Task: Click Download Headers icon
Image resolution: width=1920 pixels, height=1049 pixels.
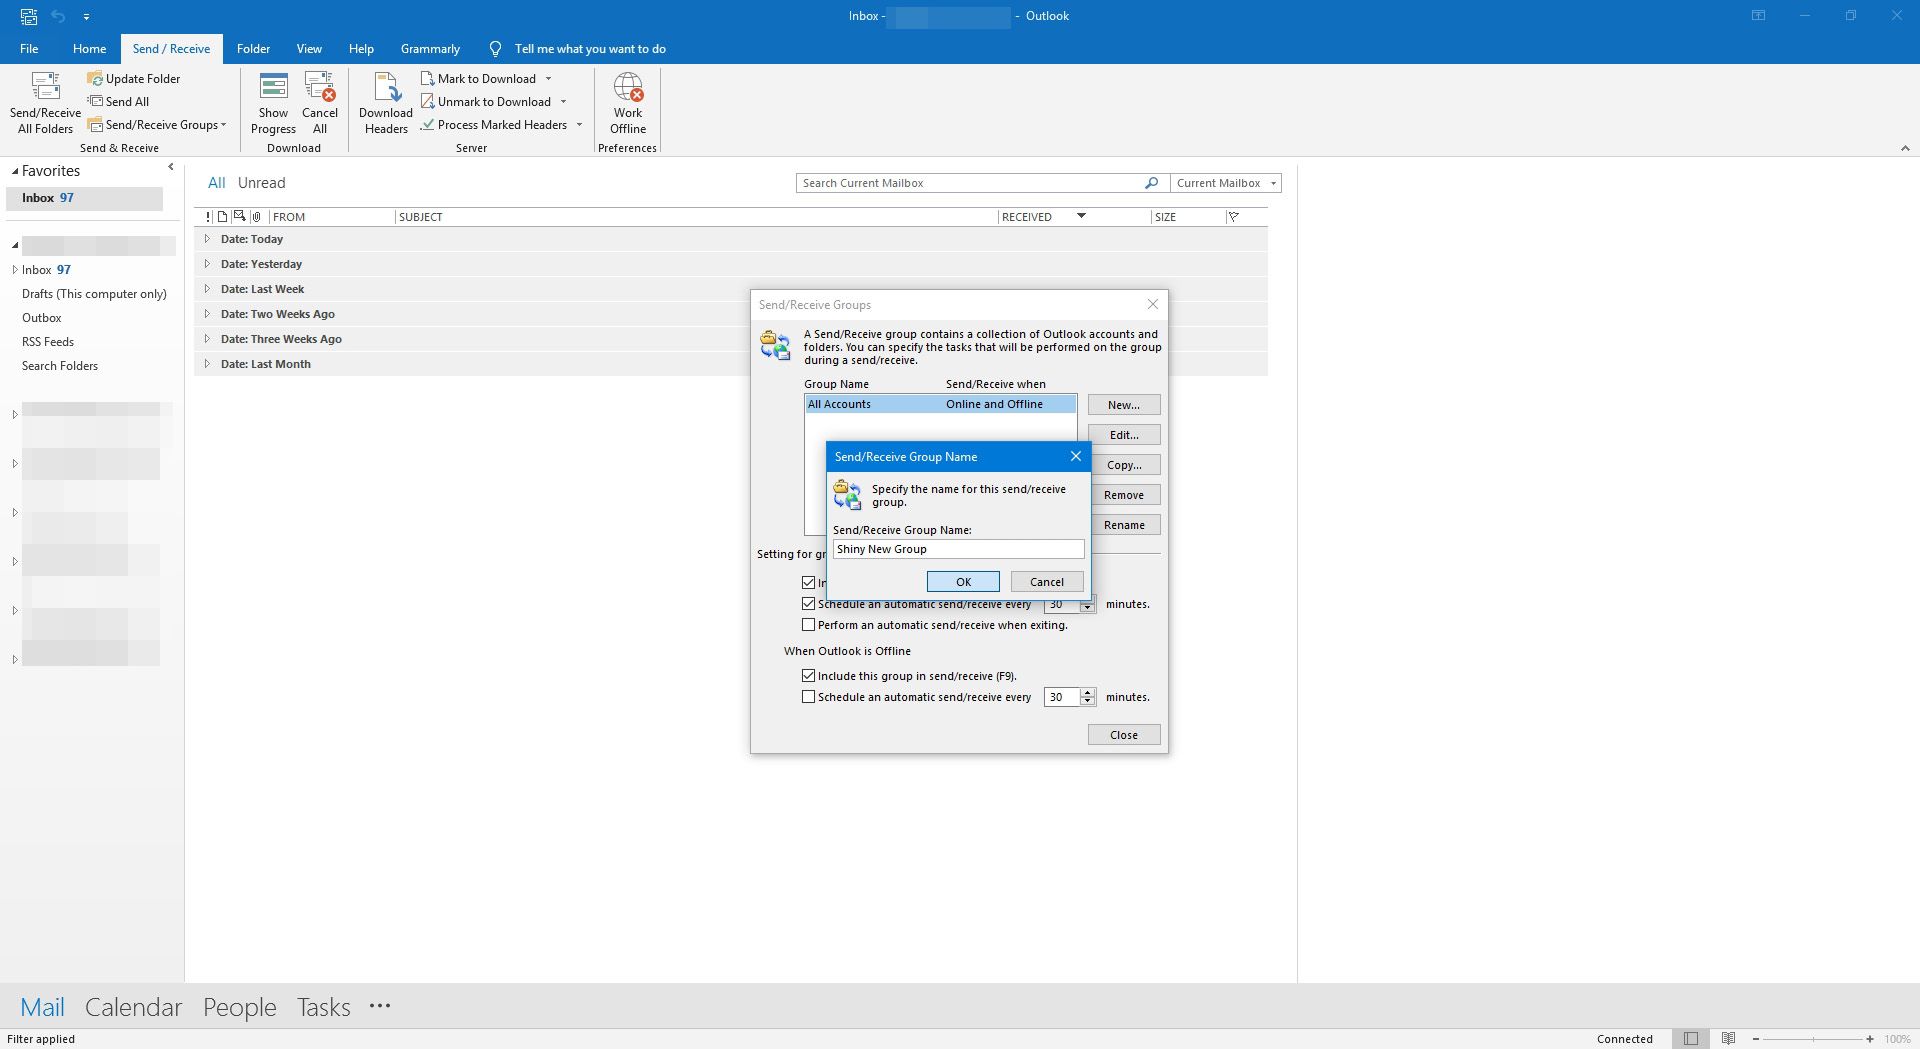Action: 386,86
